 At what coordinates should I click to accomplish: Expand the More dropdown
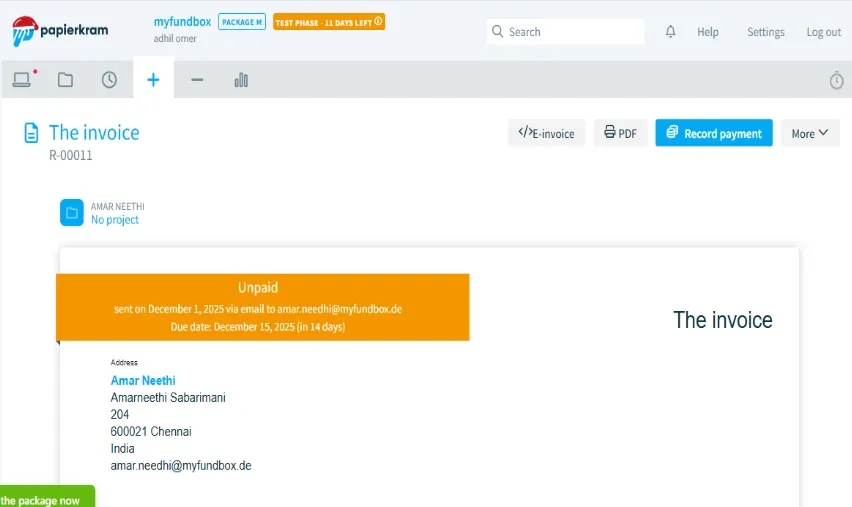[810, 133]
